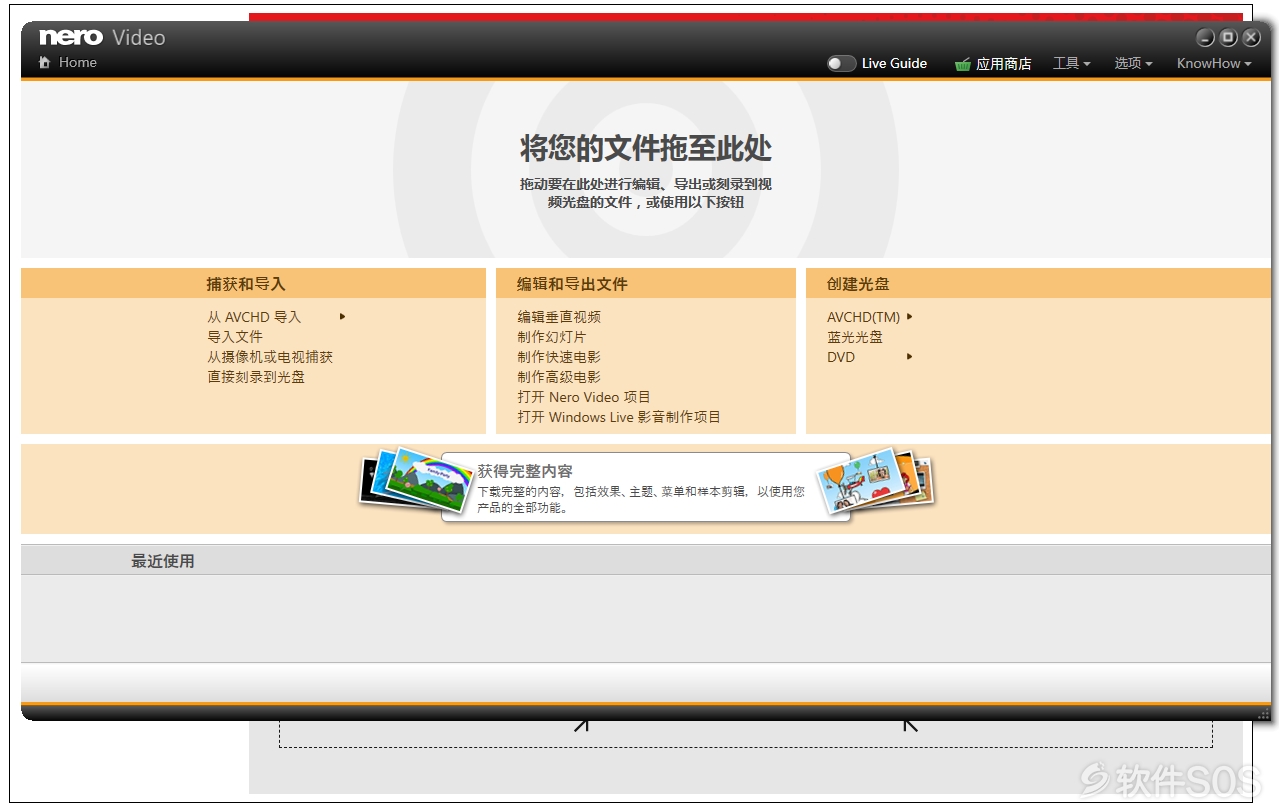1279x812 pixels.
Task: Select 制作幻灯片
Action: click(552, 337)
